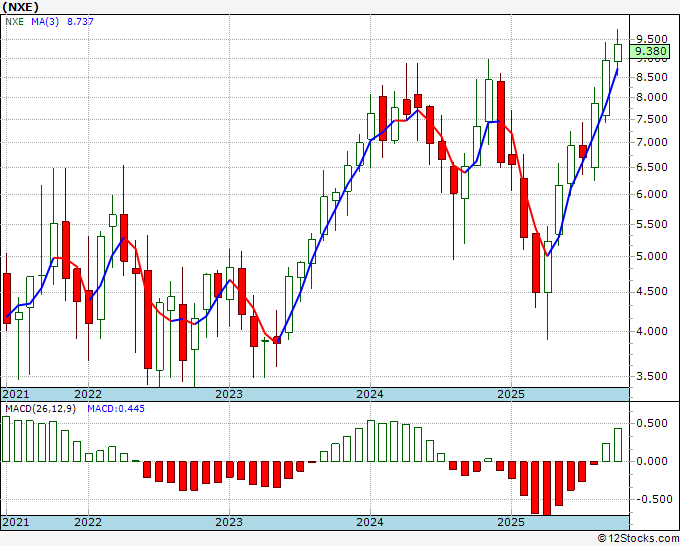680x546 pixels.
Task: Click the 0.000 MACD axis label
Action: tap(651, 461)
